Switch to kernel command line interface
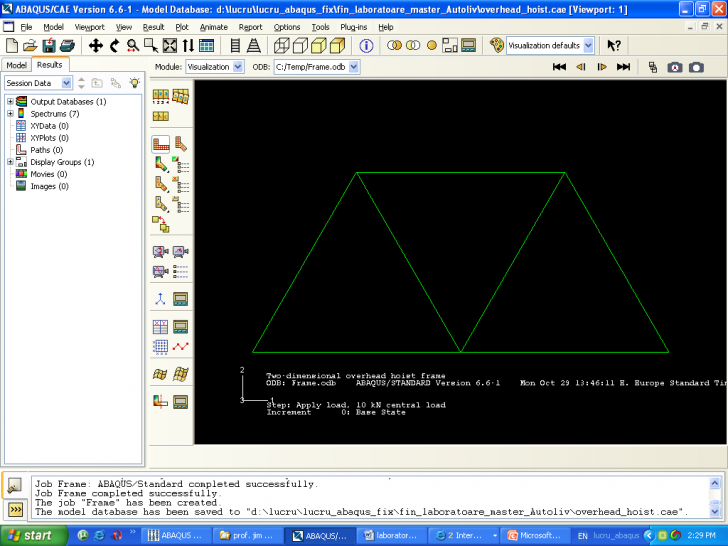 (15, 509)
